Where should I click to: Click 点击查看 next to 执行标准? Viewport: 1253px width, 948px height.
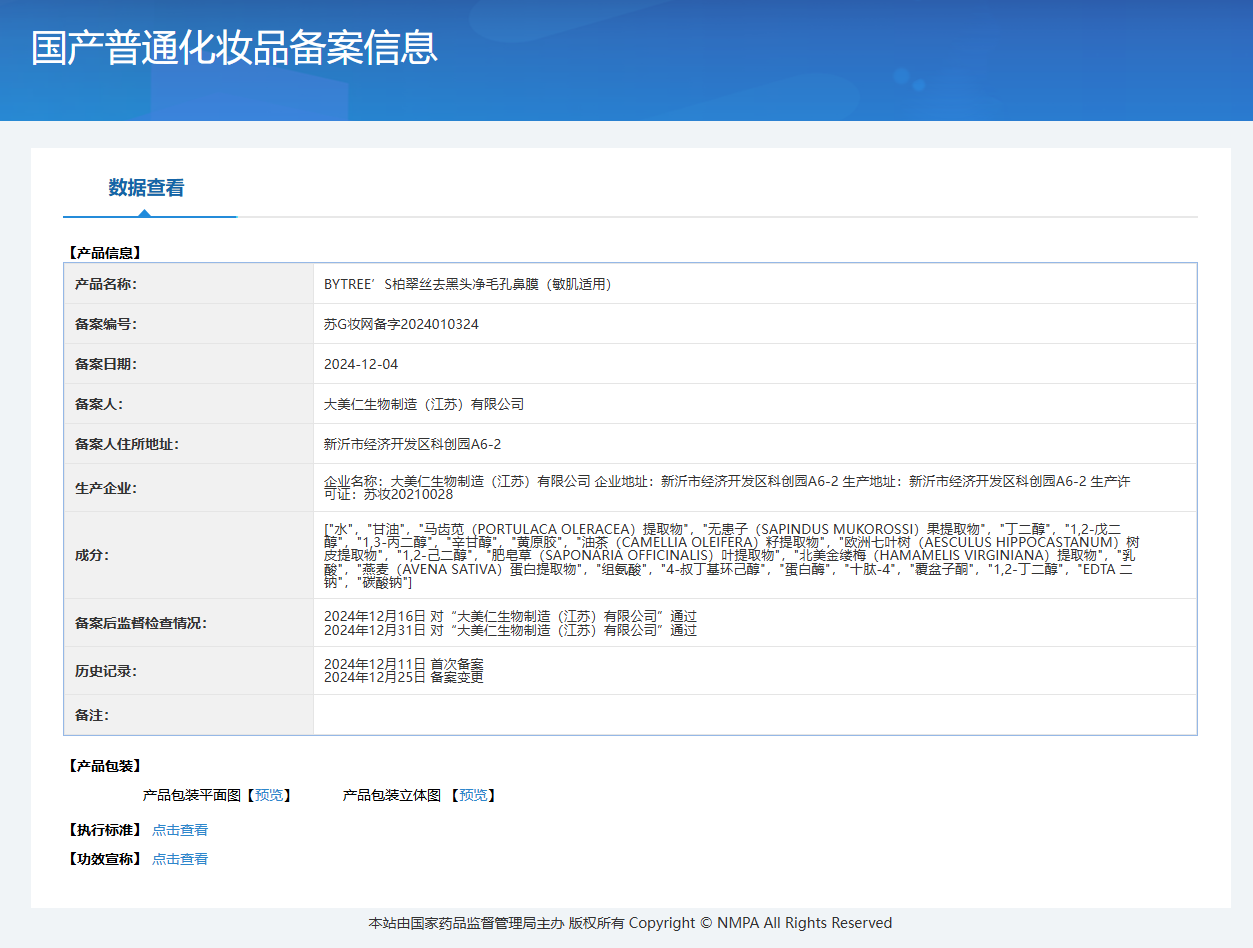point(180,830)
